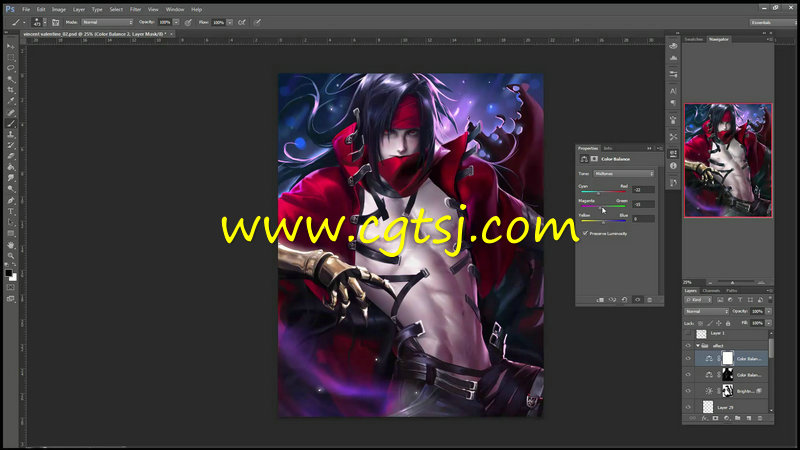Hide the effect group eye icon
Image resolution: width=800 pixels, height=450 pixels.
pos(688,346)
